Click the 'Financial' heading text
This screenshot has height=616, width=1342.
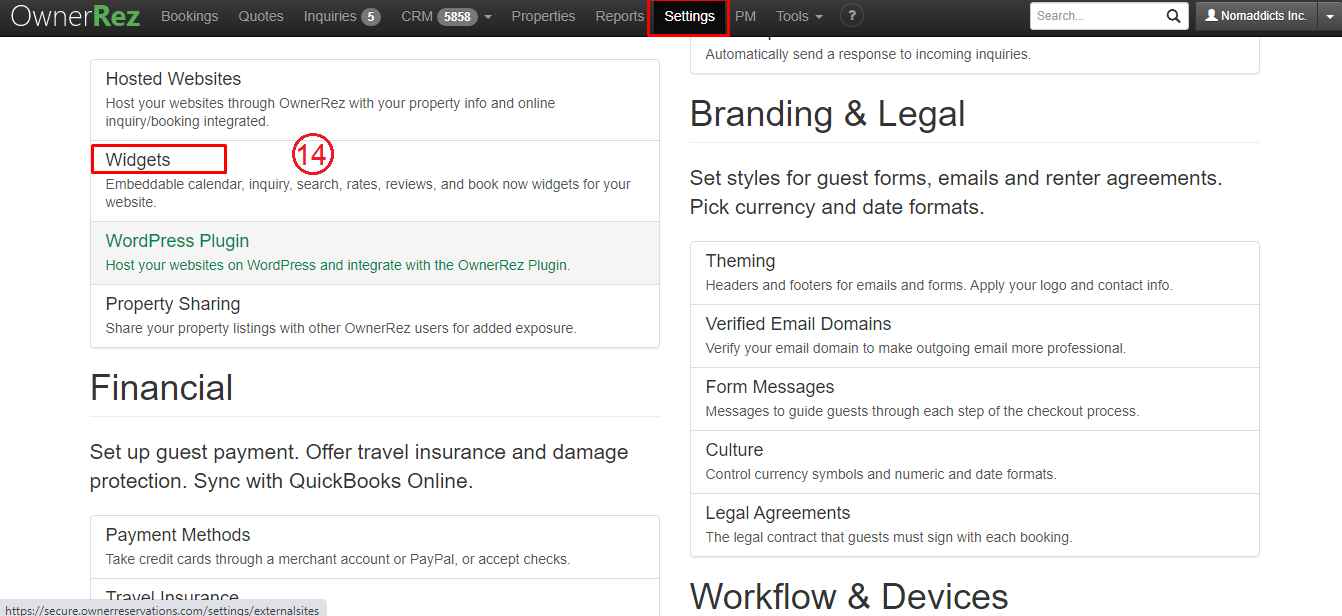[x=162, y=388]
